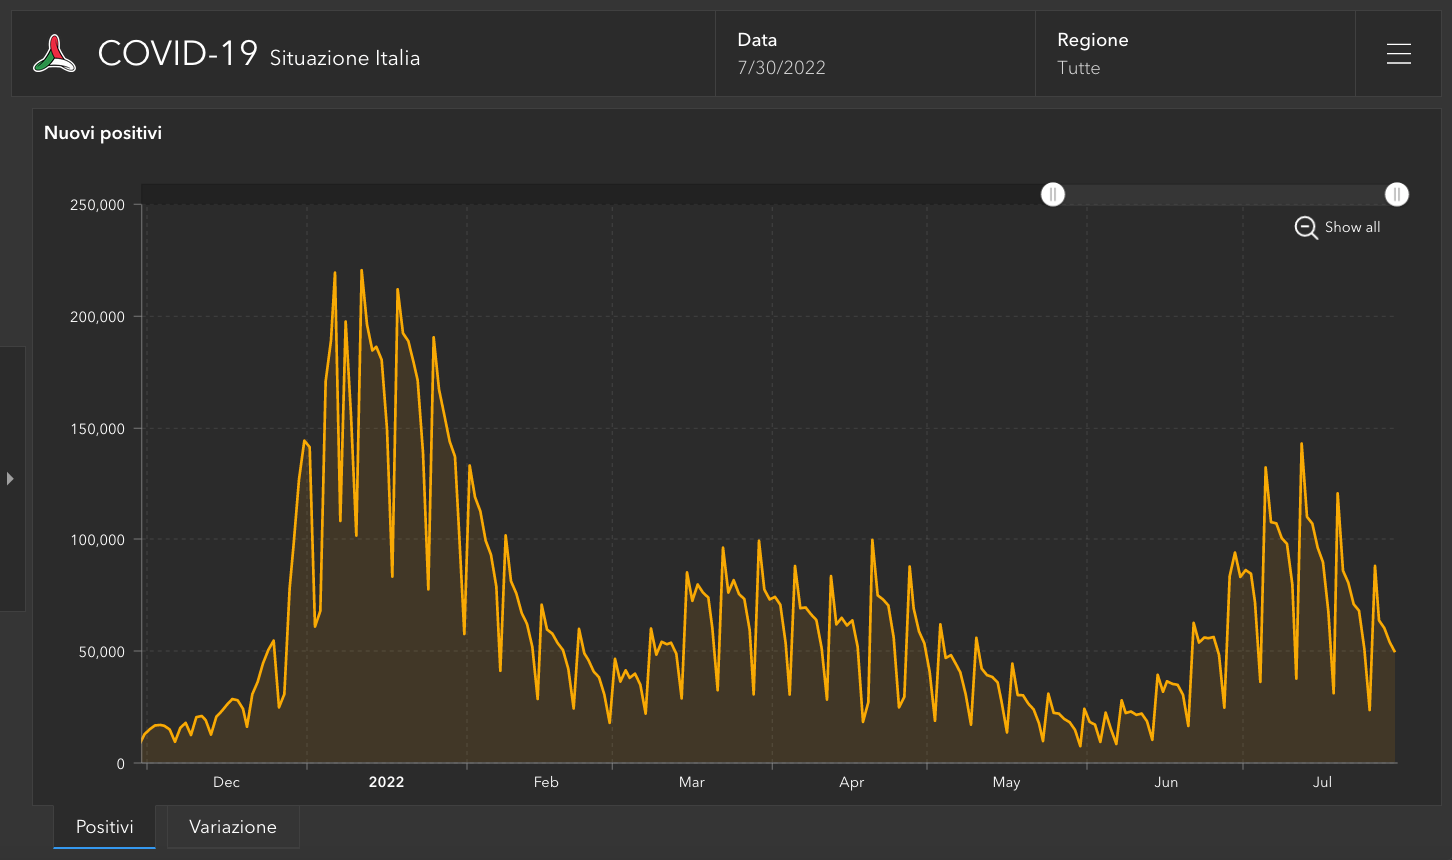
Task: Click the chart scrollbar track between handles
Action: pyautogui.click(x=1224, y=195)
